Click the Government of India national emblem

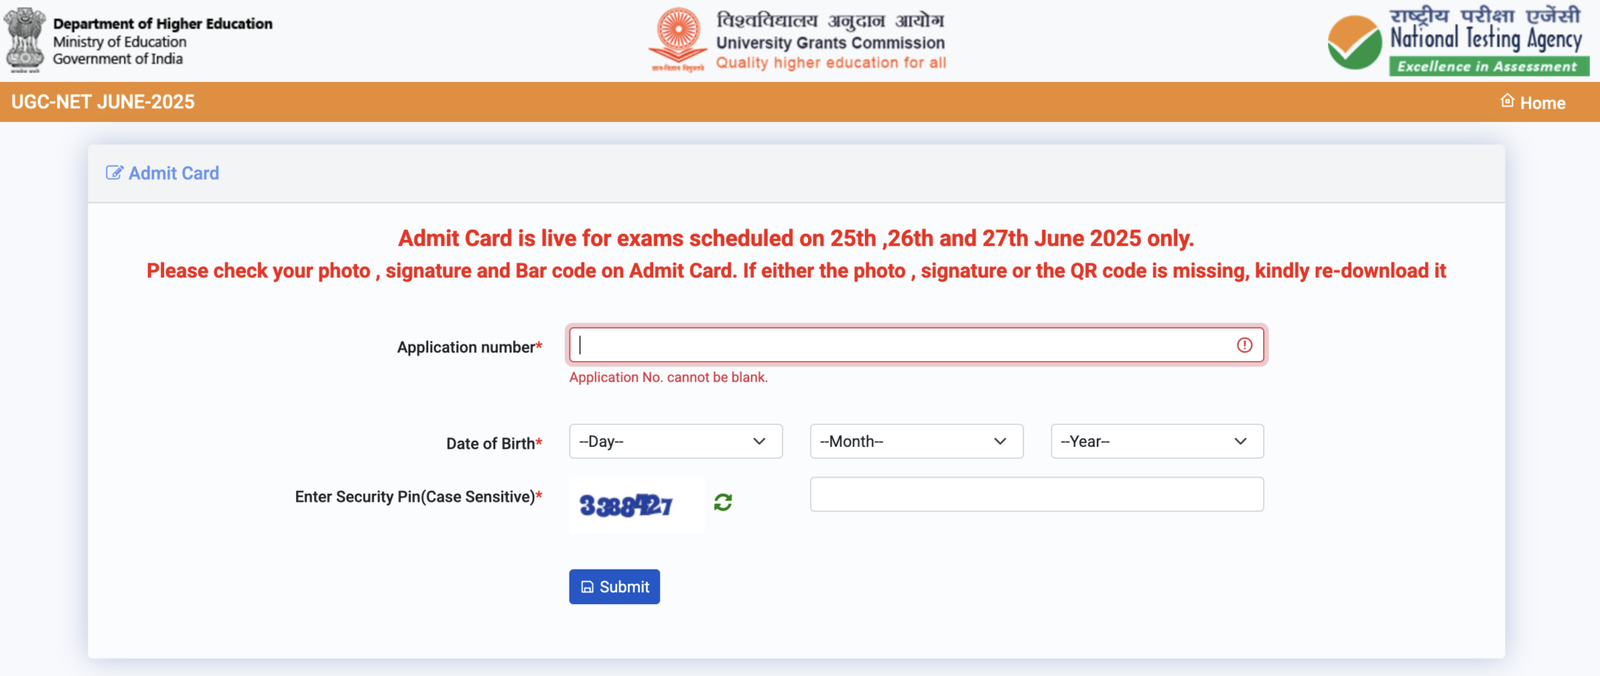pos(26,39)
